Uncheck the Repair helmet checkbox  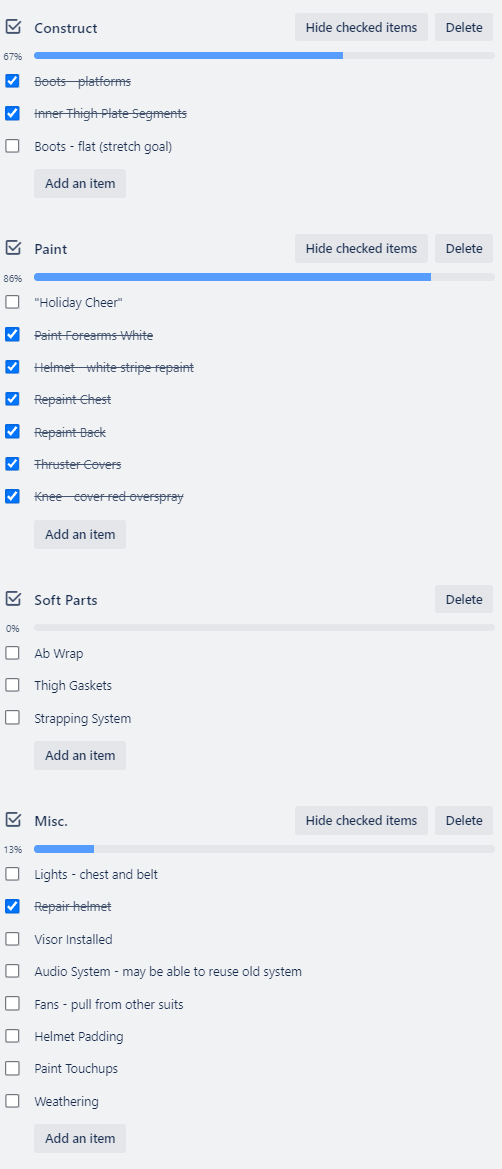12,906
